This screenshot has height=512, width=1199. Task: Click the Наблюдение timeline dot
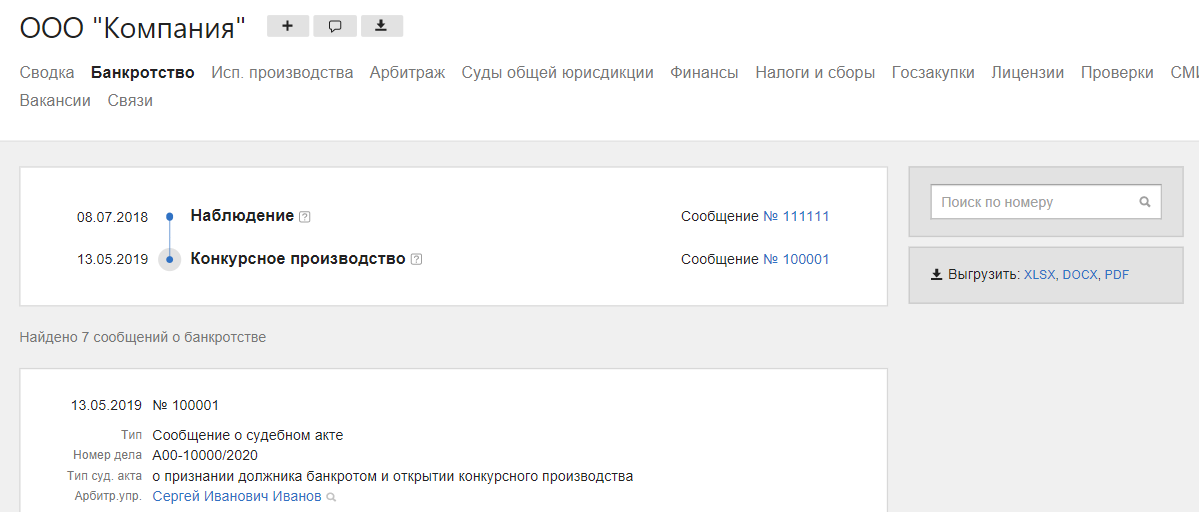170,216
